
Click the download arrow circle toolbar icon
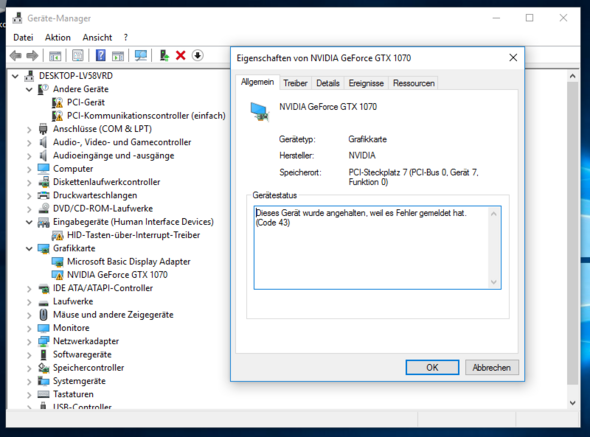click(198, 56)
